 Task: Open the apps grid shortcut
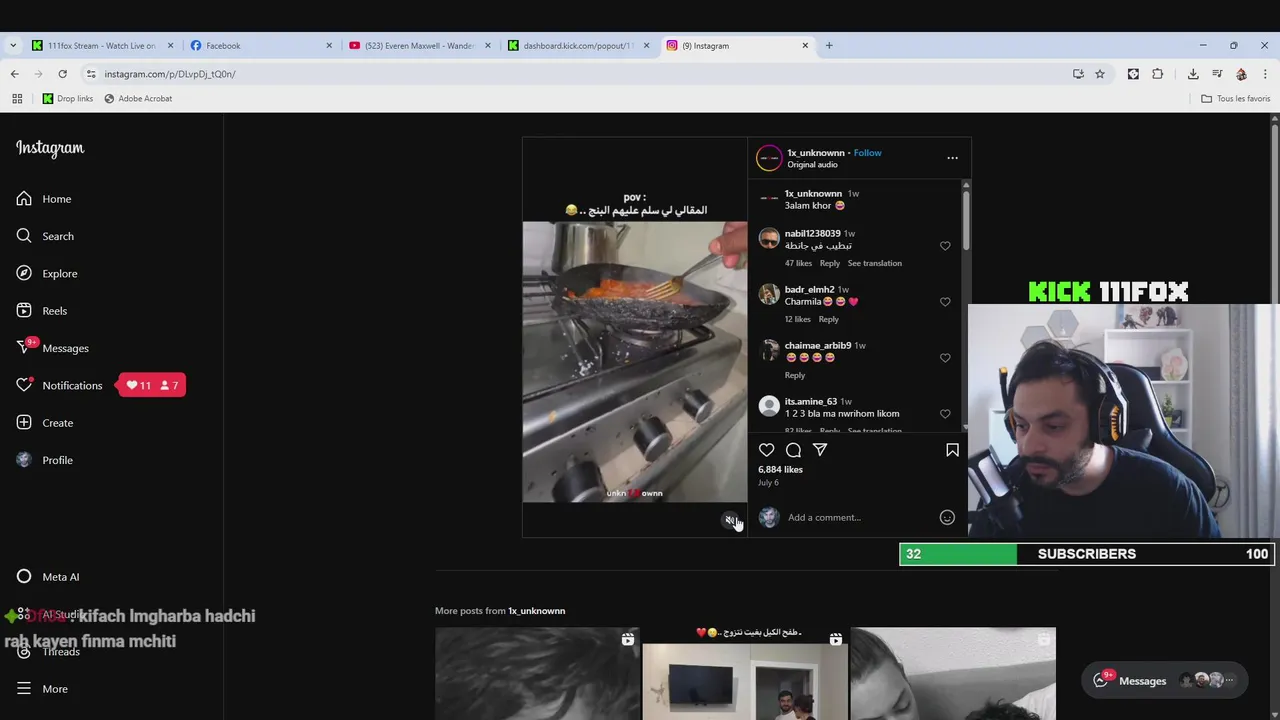(16, 99)
